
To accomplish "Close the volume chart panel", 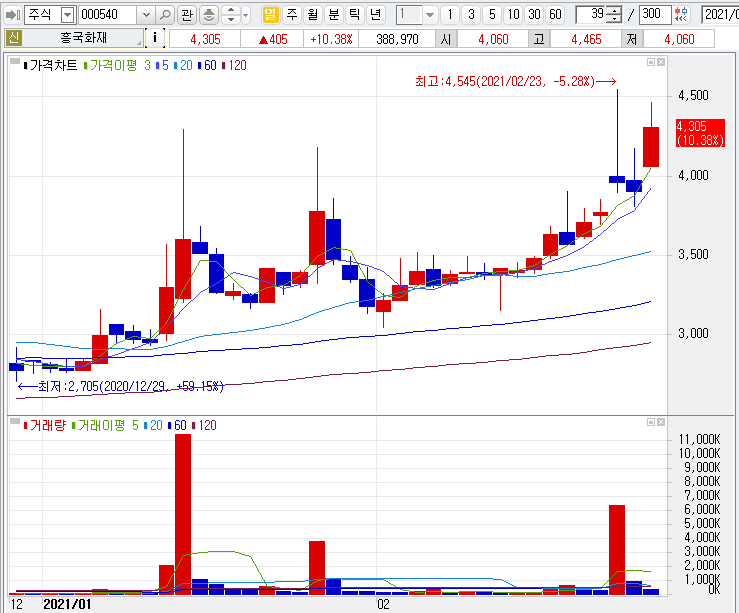I will tap(661, 422).
